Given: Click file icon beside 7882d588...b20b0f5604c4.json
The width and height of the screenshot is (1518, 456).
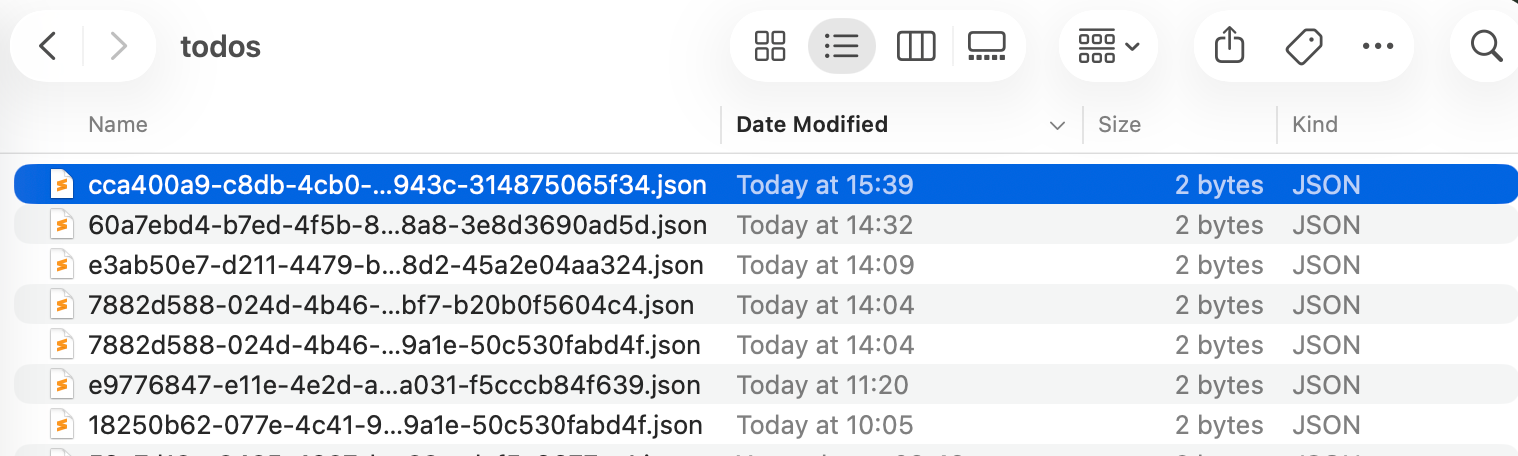Looking at the screenshot, I should (62, 305).
